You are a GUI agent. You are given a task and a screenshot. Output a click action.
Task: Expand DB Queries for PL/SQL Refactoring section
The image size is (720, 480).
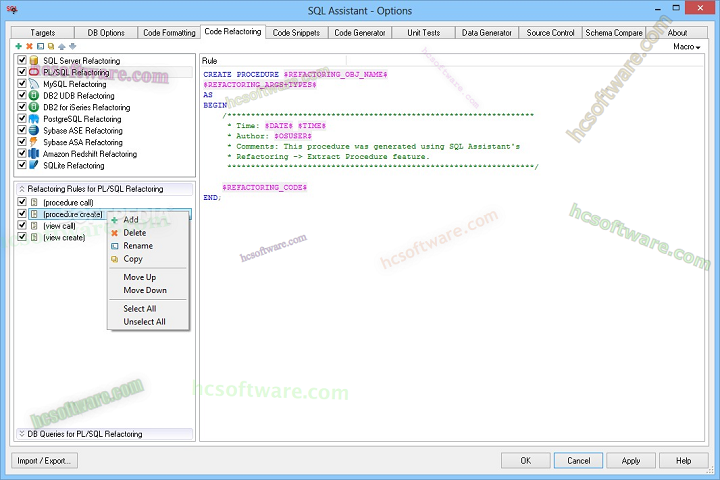pos(22,434)
